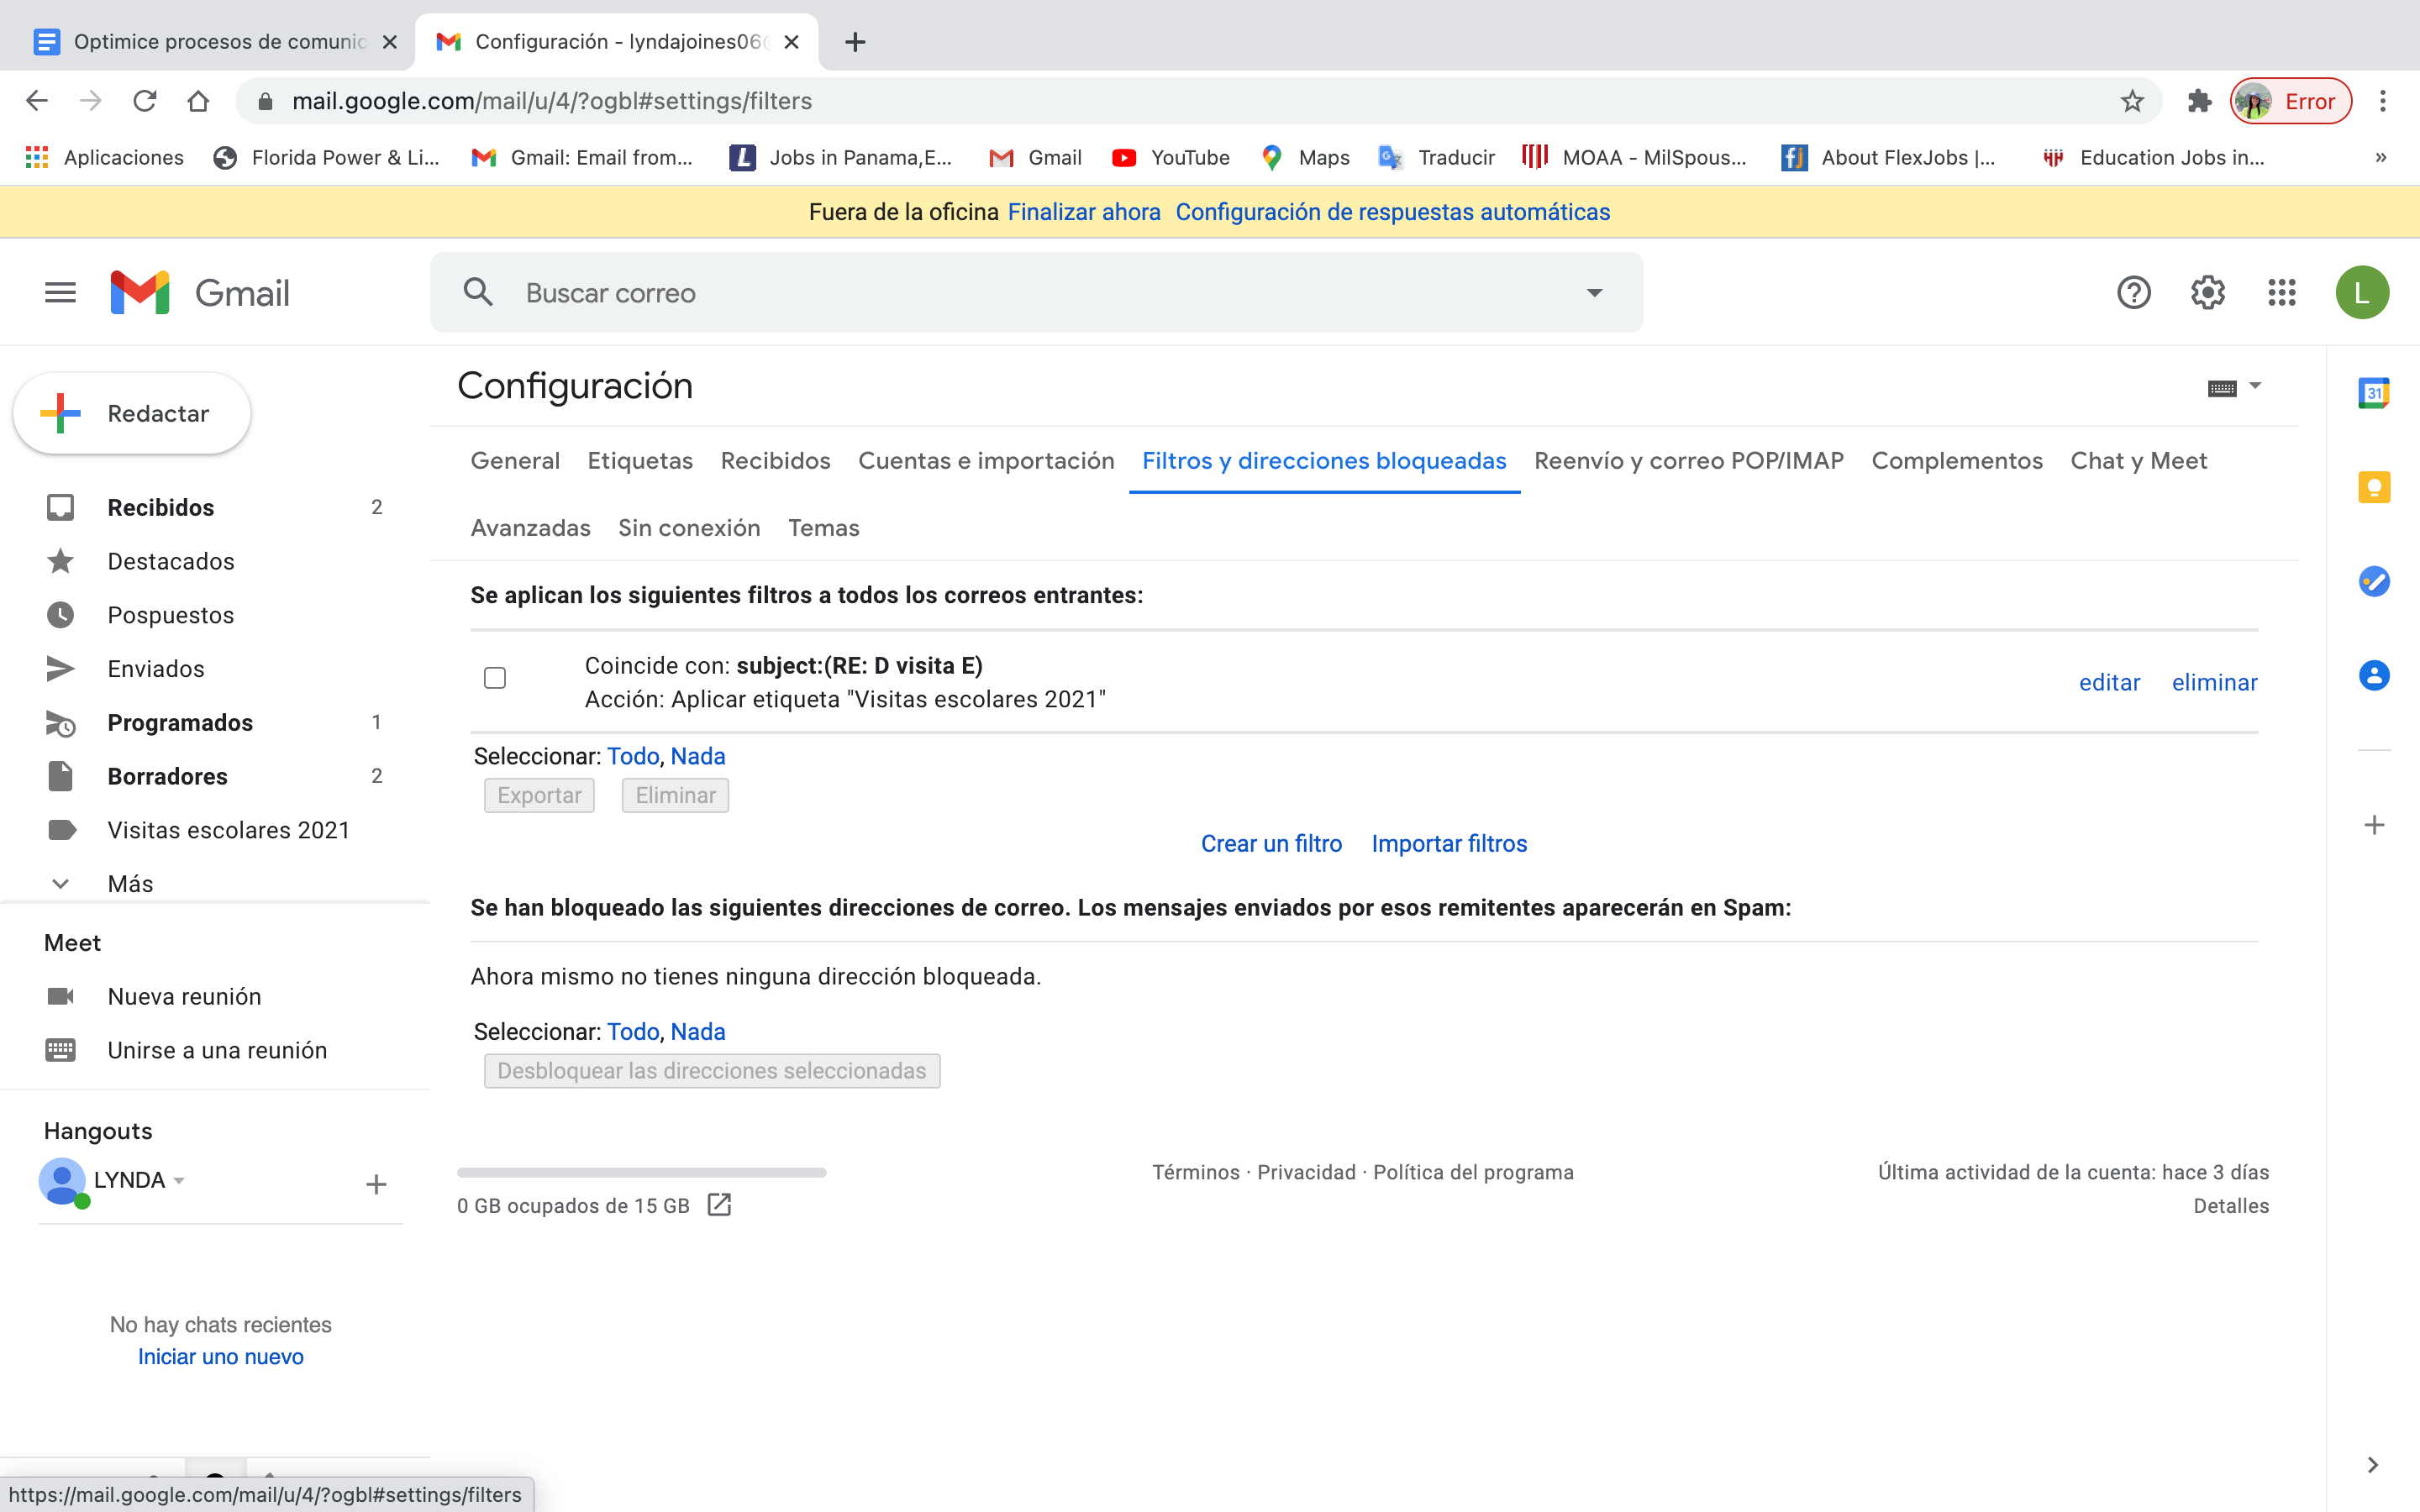
Task: Click the Crear un filtro link
Action: [1271, 844]
